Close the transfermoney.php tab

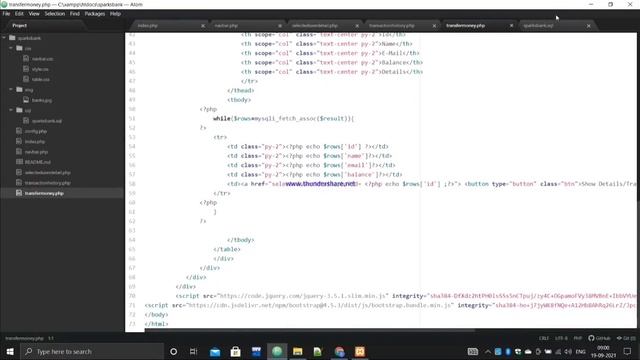pos(511,26)
